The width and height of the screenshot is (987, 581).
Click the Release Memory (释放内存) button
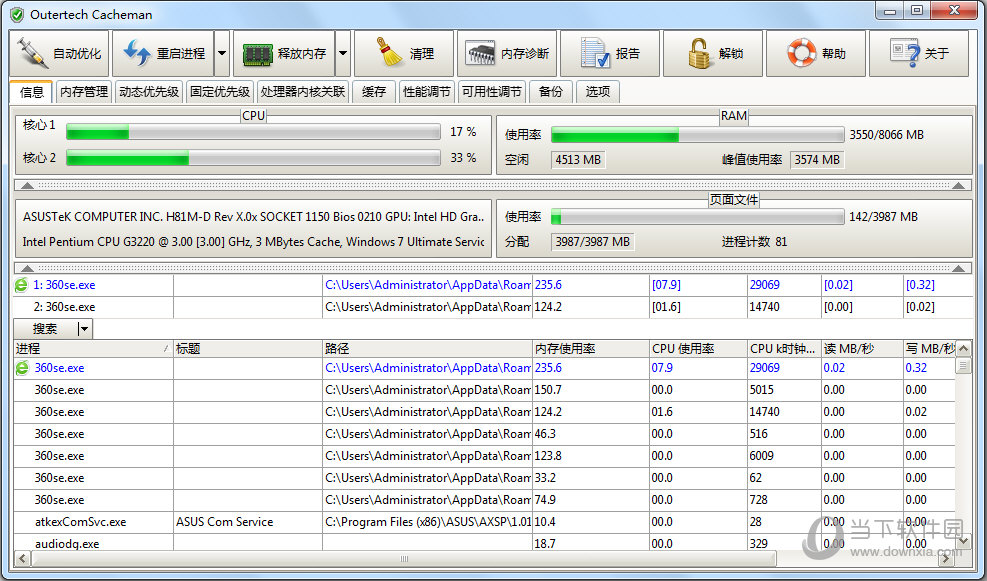[x=284, y=54]
